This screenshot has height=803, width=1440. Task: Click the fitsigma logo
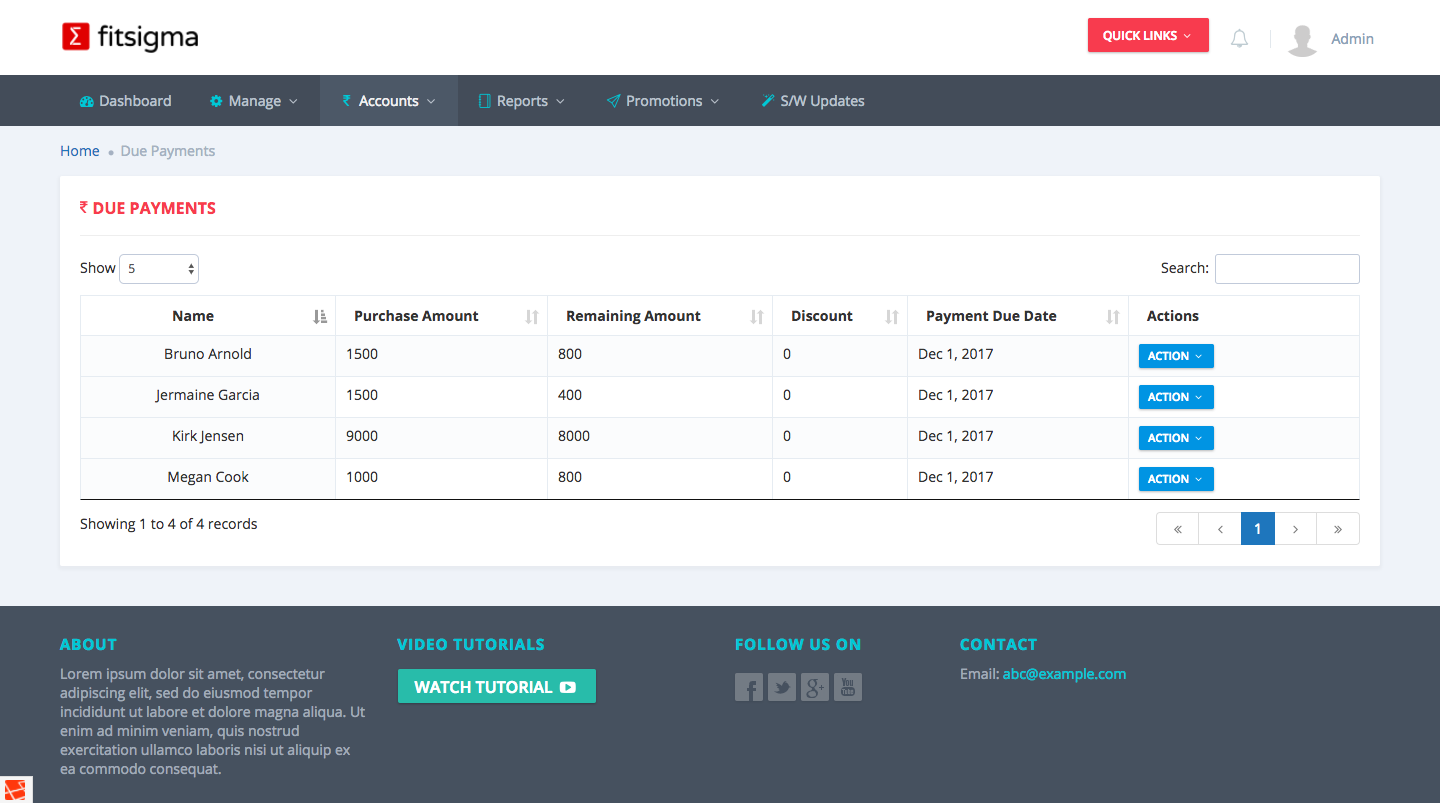(x=130, y=37)
